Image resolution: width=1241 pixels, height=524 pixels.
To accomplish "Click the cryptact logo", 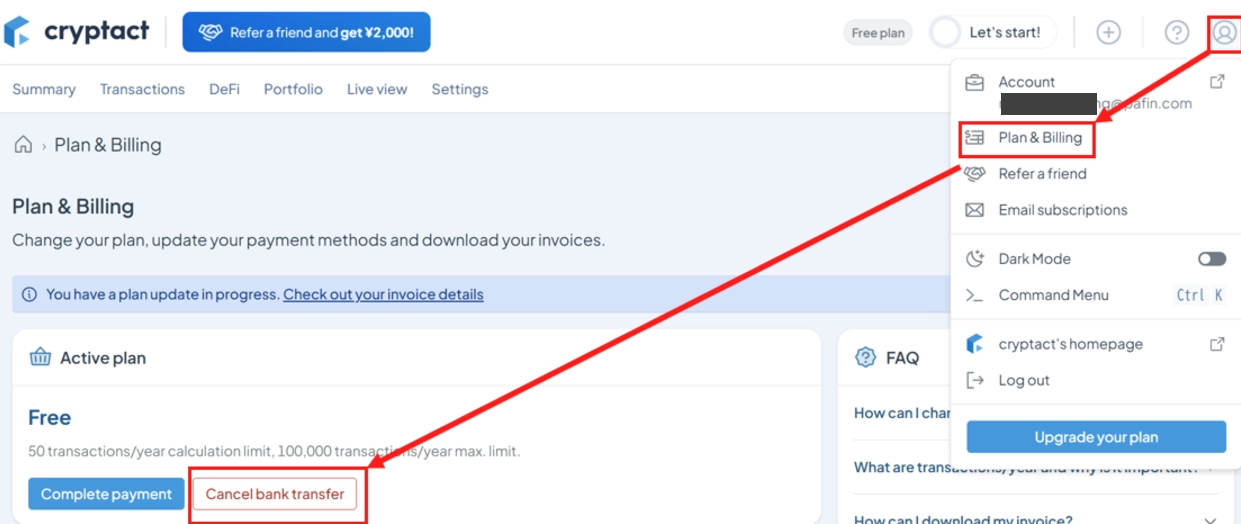I will [77, 32].
